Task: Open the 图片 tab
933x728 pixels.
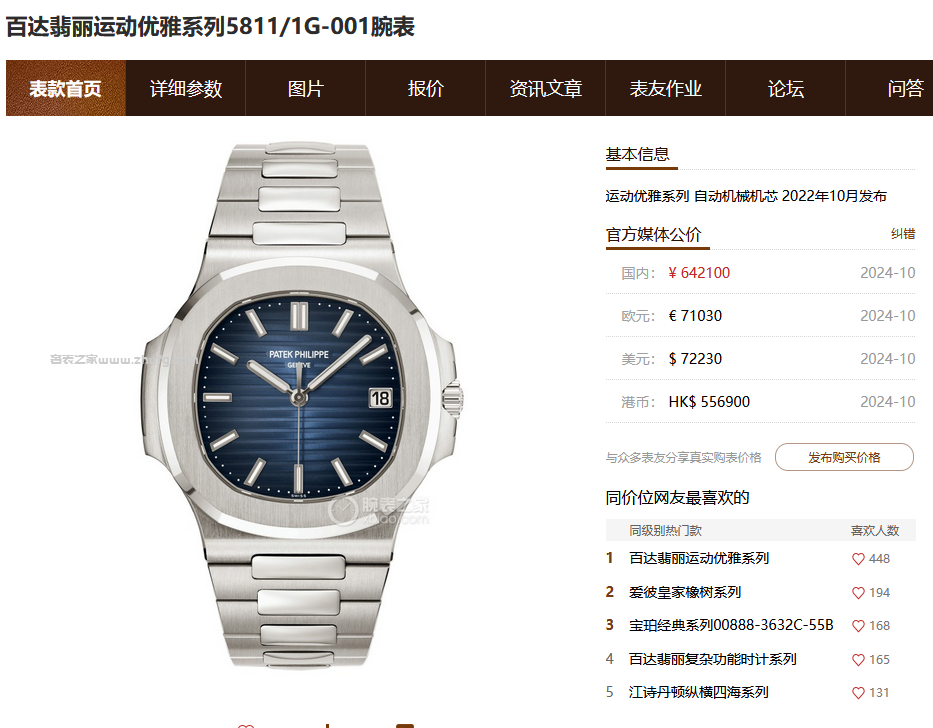Action: [x=305, y=88]
